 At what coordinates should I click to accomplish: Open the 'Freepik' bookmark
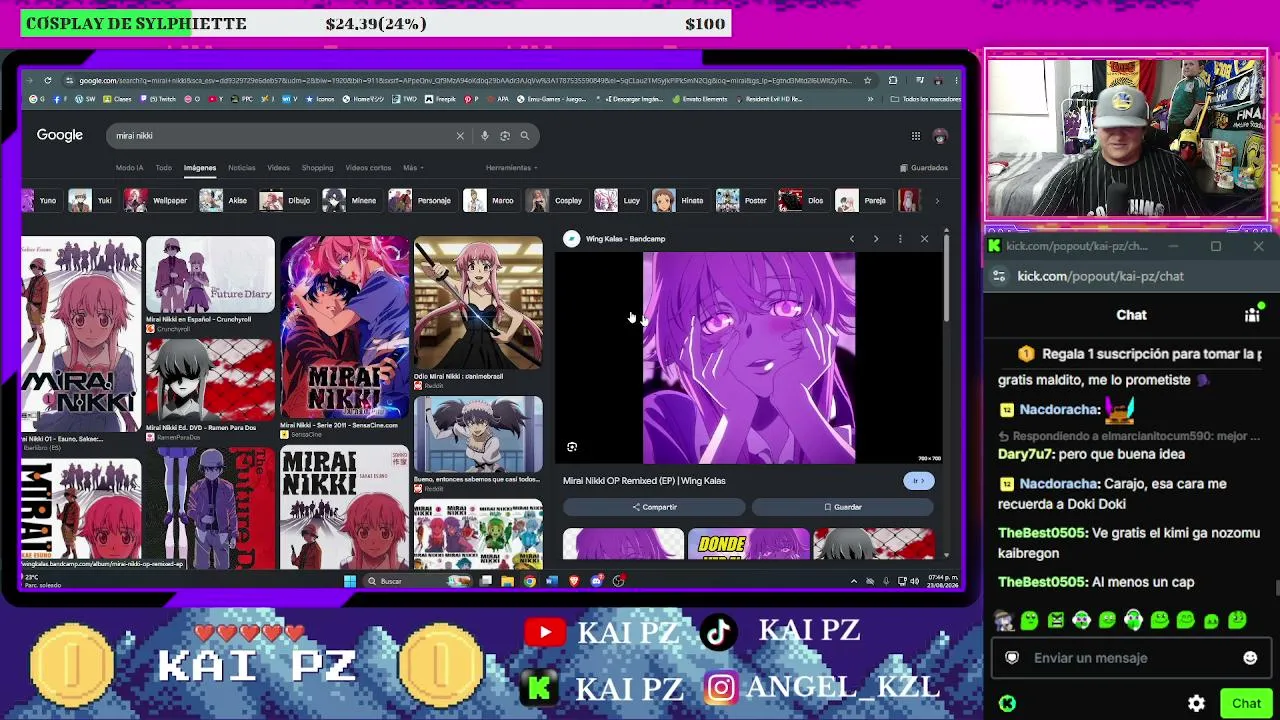coord(440,99)
